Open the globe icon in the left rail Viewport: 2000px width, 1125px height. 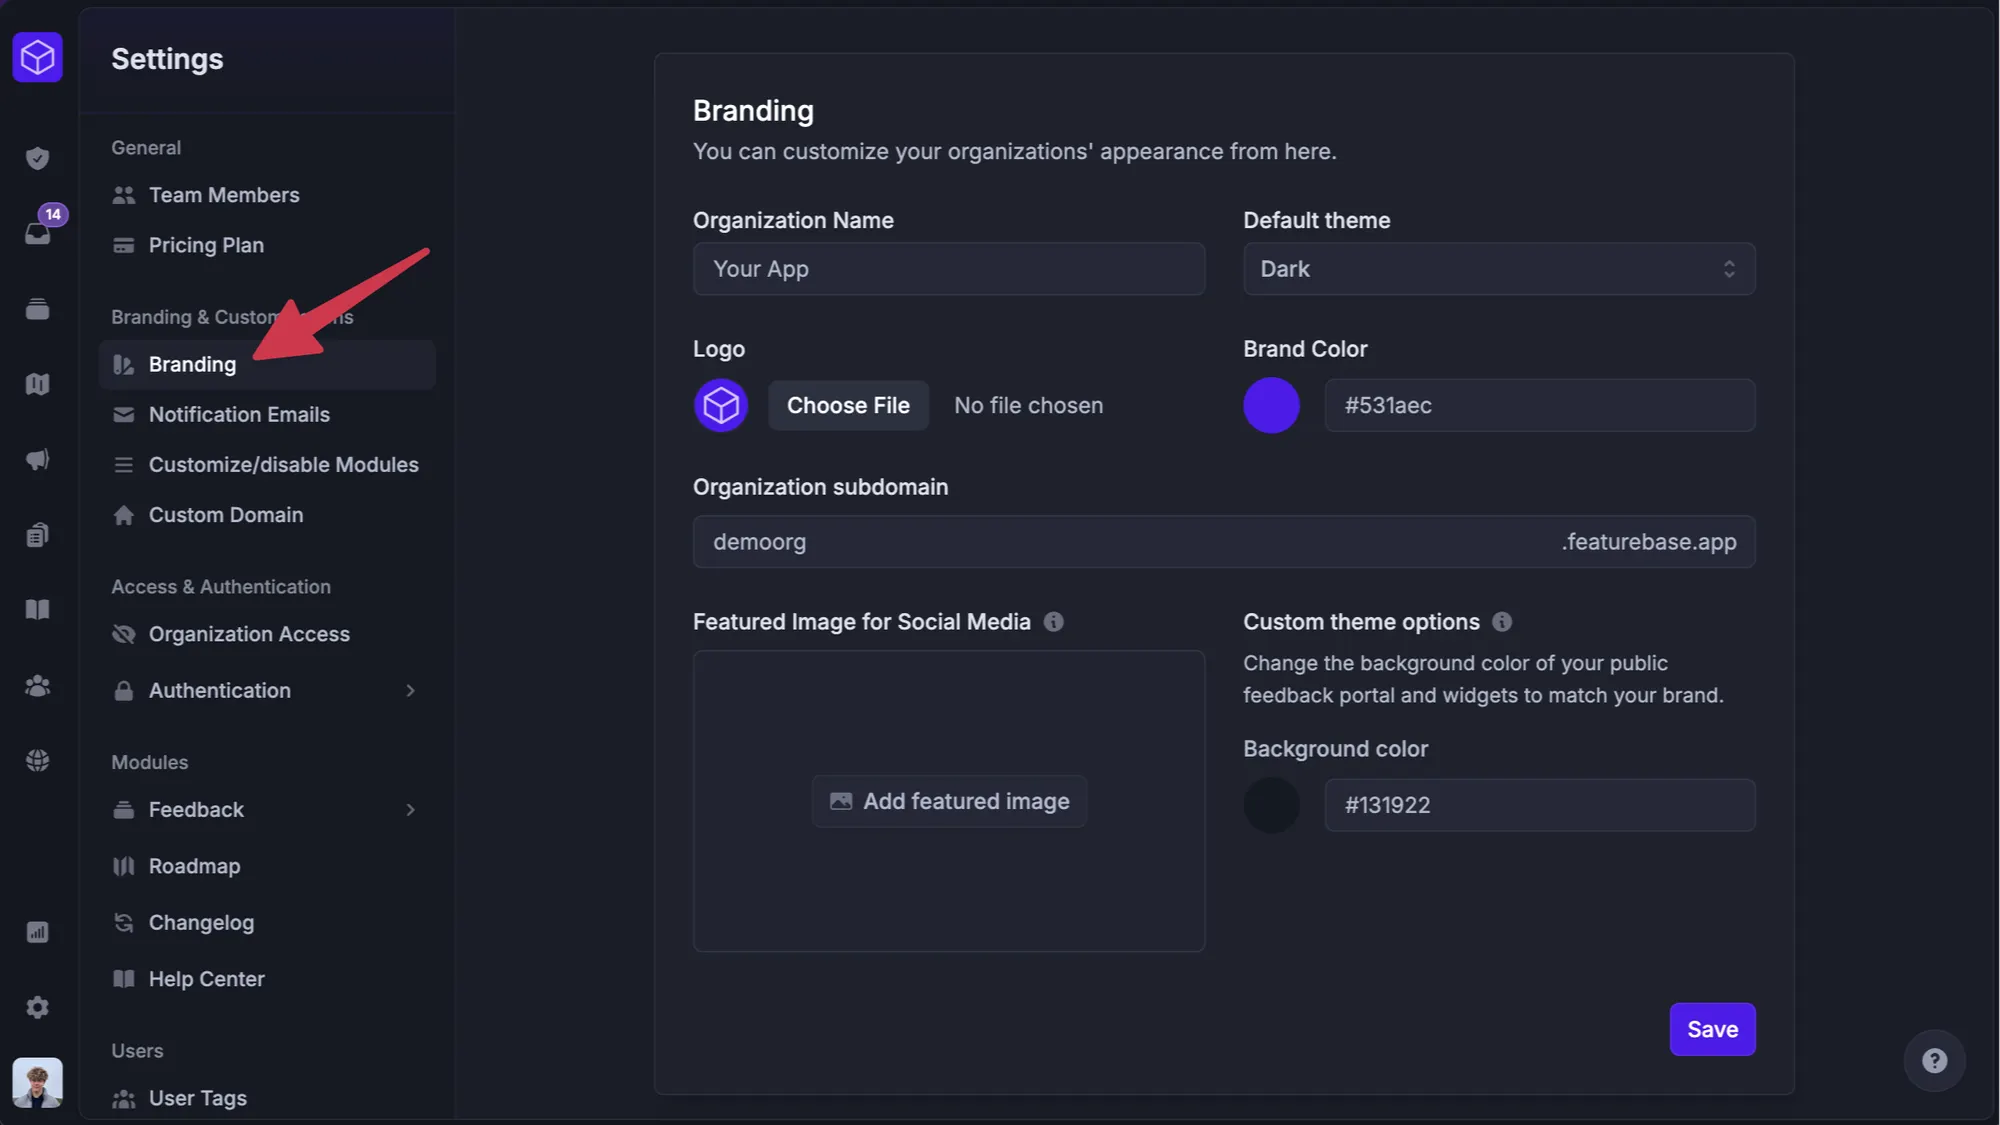point(37,761)
